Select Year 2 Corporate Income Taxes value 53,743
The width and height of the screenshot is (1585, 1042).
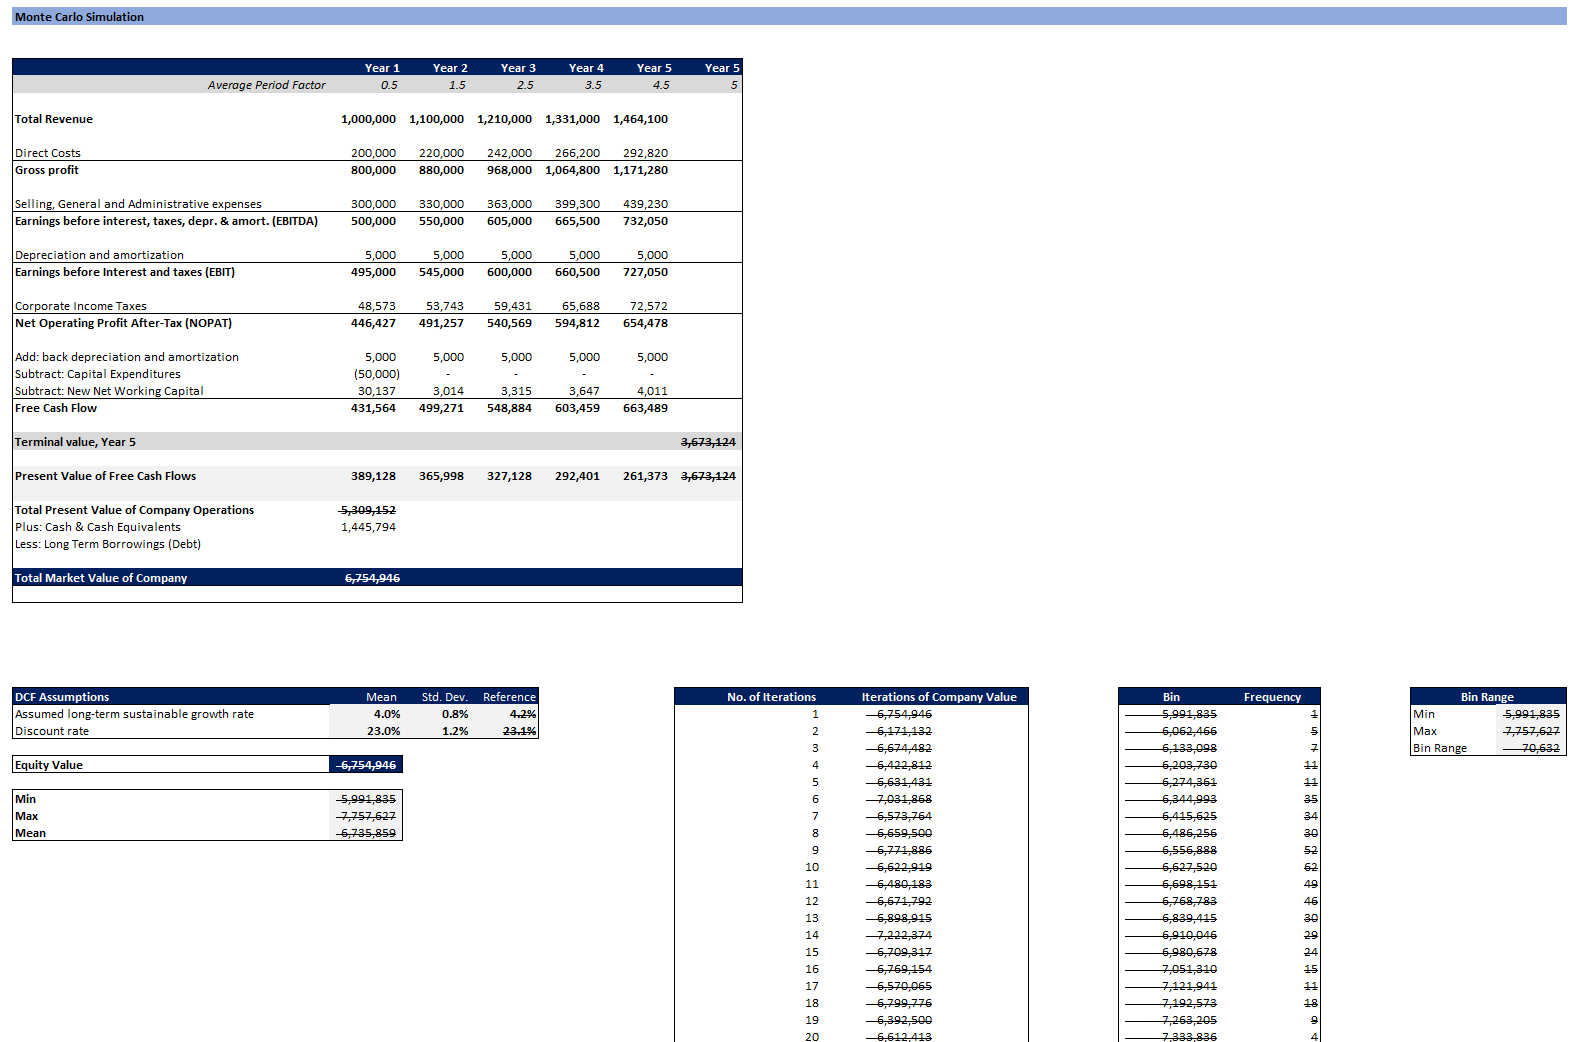click(444, 306)
